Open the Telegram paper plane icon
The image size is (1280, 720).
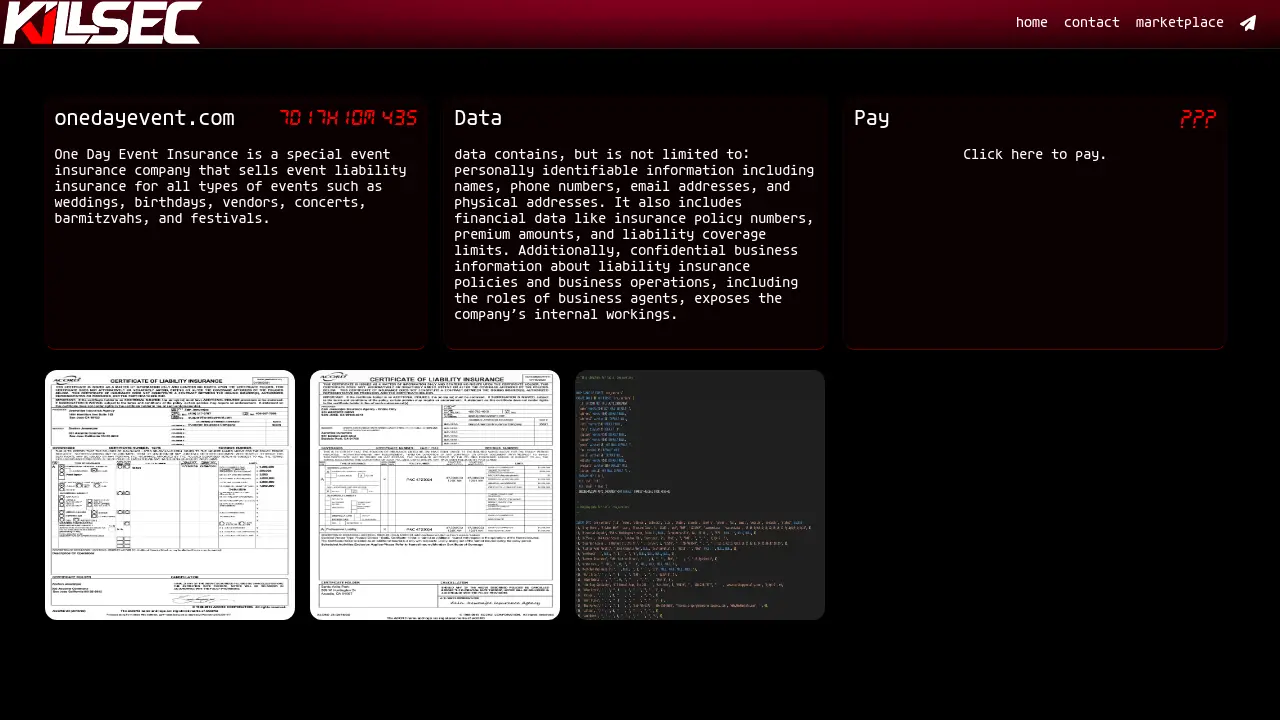[x=1248, y=23]
